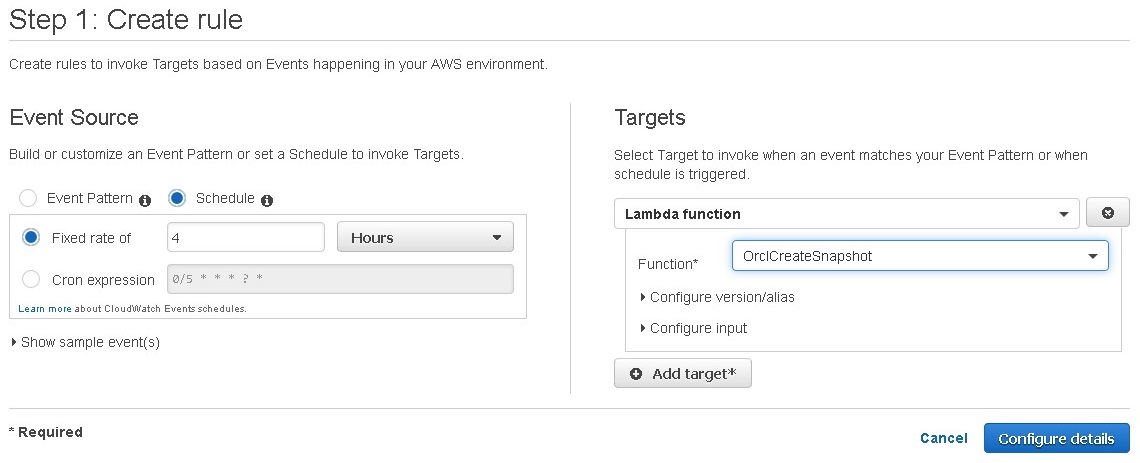Select the Schedule radio button
The height and width of the screenshot is (463, 1140).
coord(177,198)
